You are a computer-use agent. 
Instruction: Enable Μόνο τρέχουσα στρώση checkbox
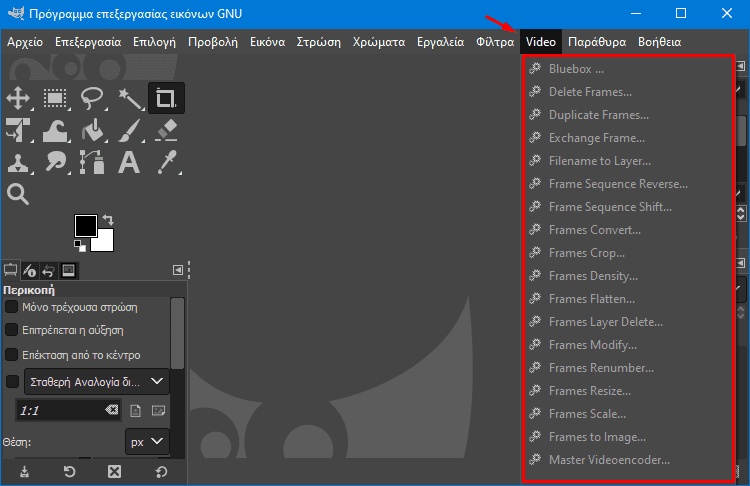11,307
